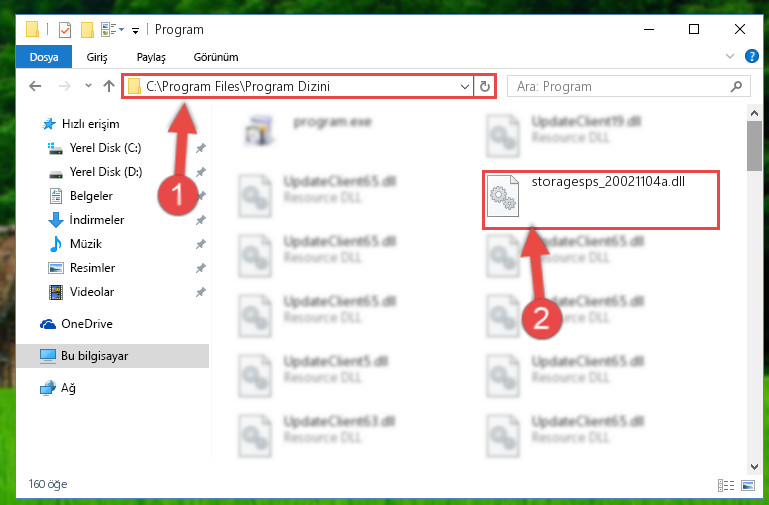
Task: Select the storagesps_20021104a.dll file
Action: pyautogui.click(x=601, y=200)
